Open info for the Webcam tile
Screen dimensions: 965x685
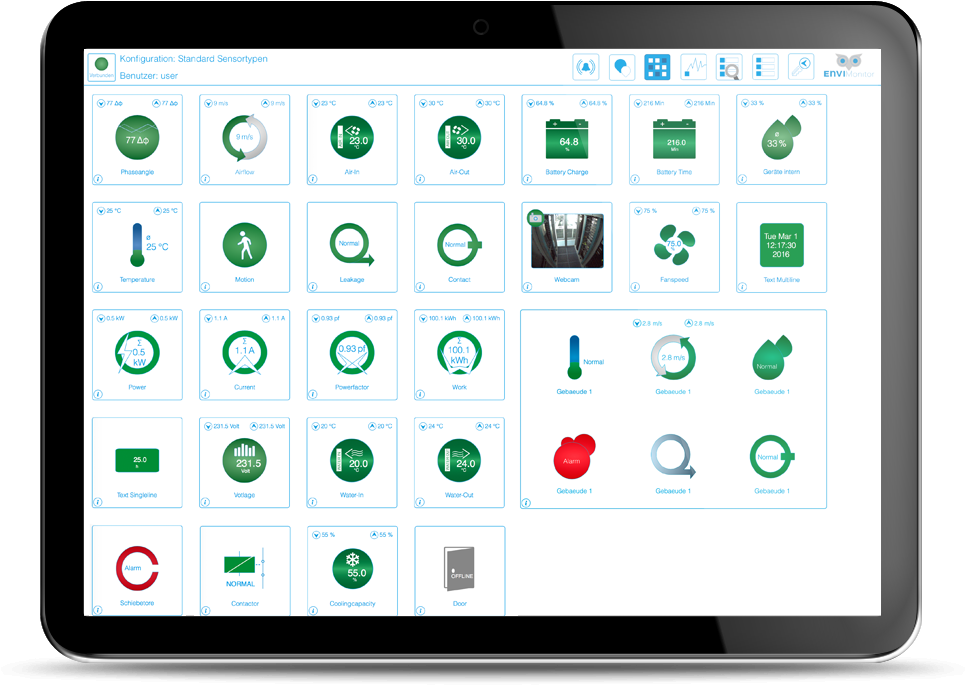coord(527,286)
